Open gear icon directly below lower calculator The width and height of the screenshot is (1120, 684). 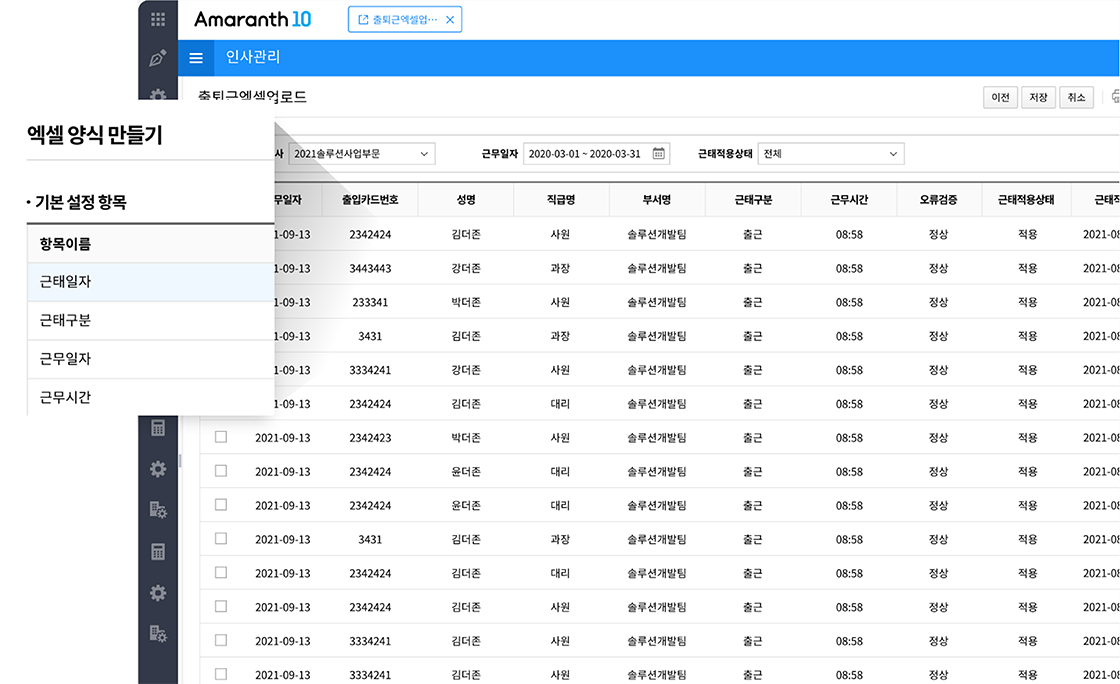pos(158,593)
